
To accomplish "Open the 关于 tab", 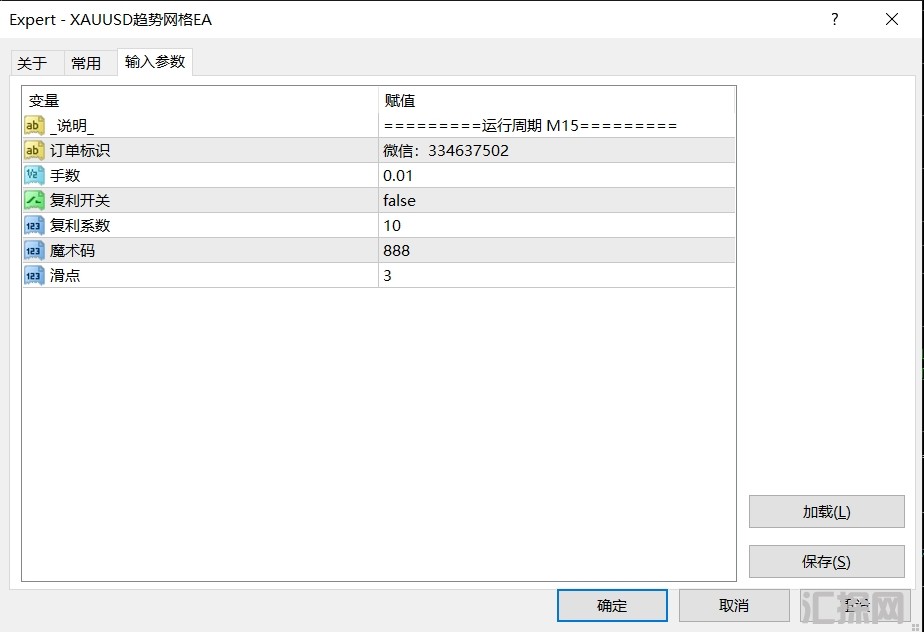I will (37, 62).
